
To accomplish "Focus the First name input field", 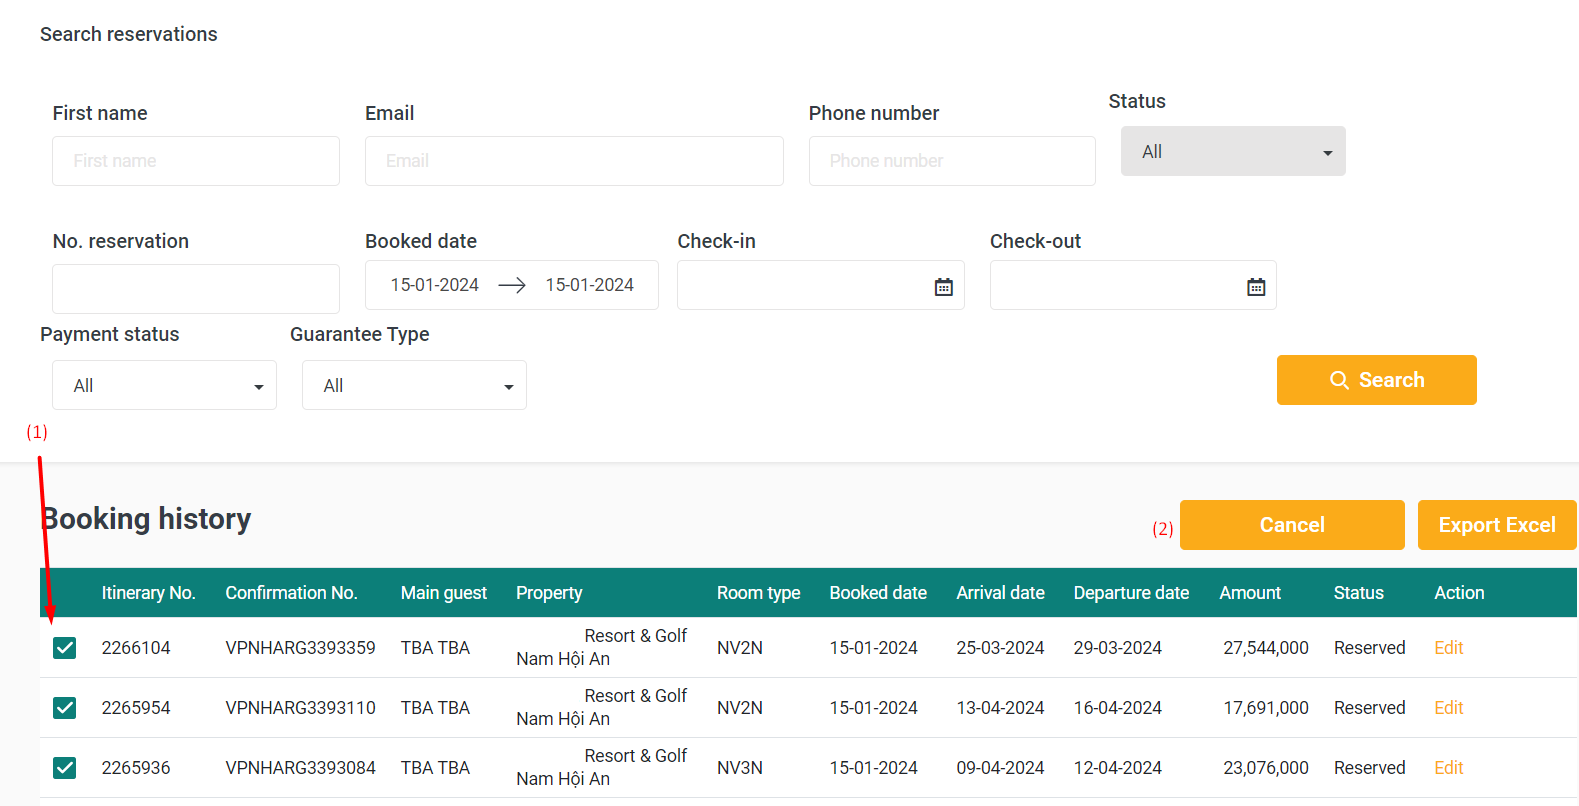I will (x=196, y=161).
